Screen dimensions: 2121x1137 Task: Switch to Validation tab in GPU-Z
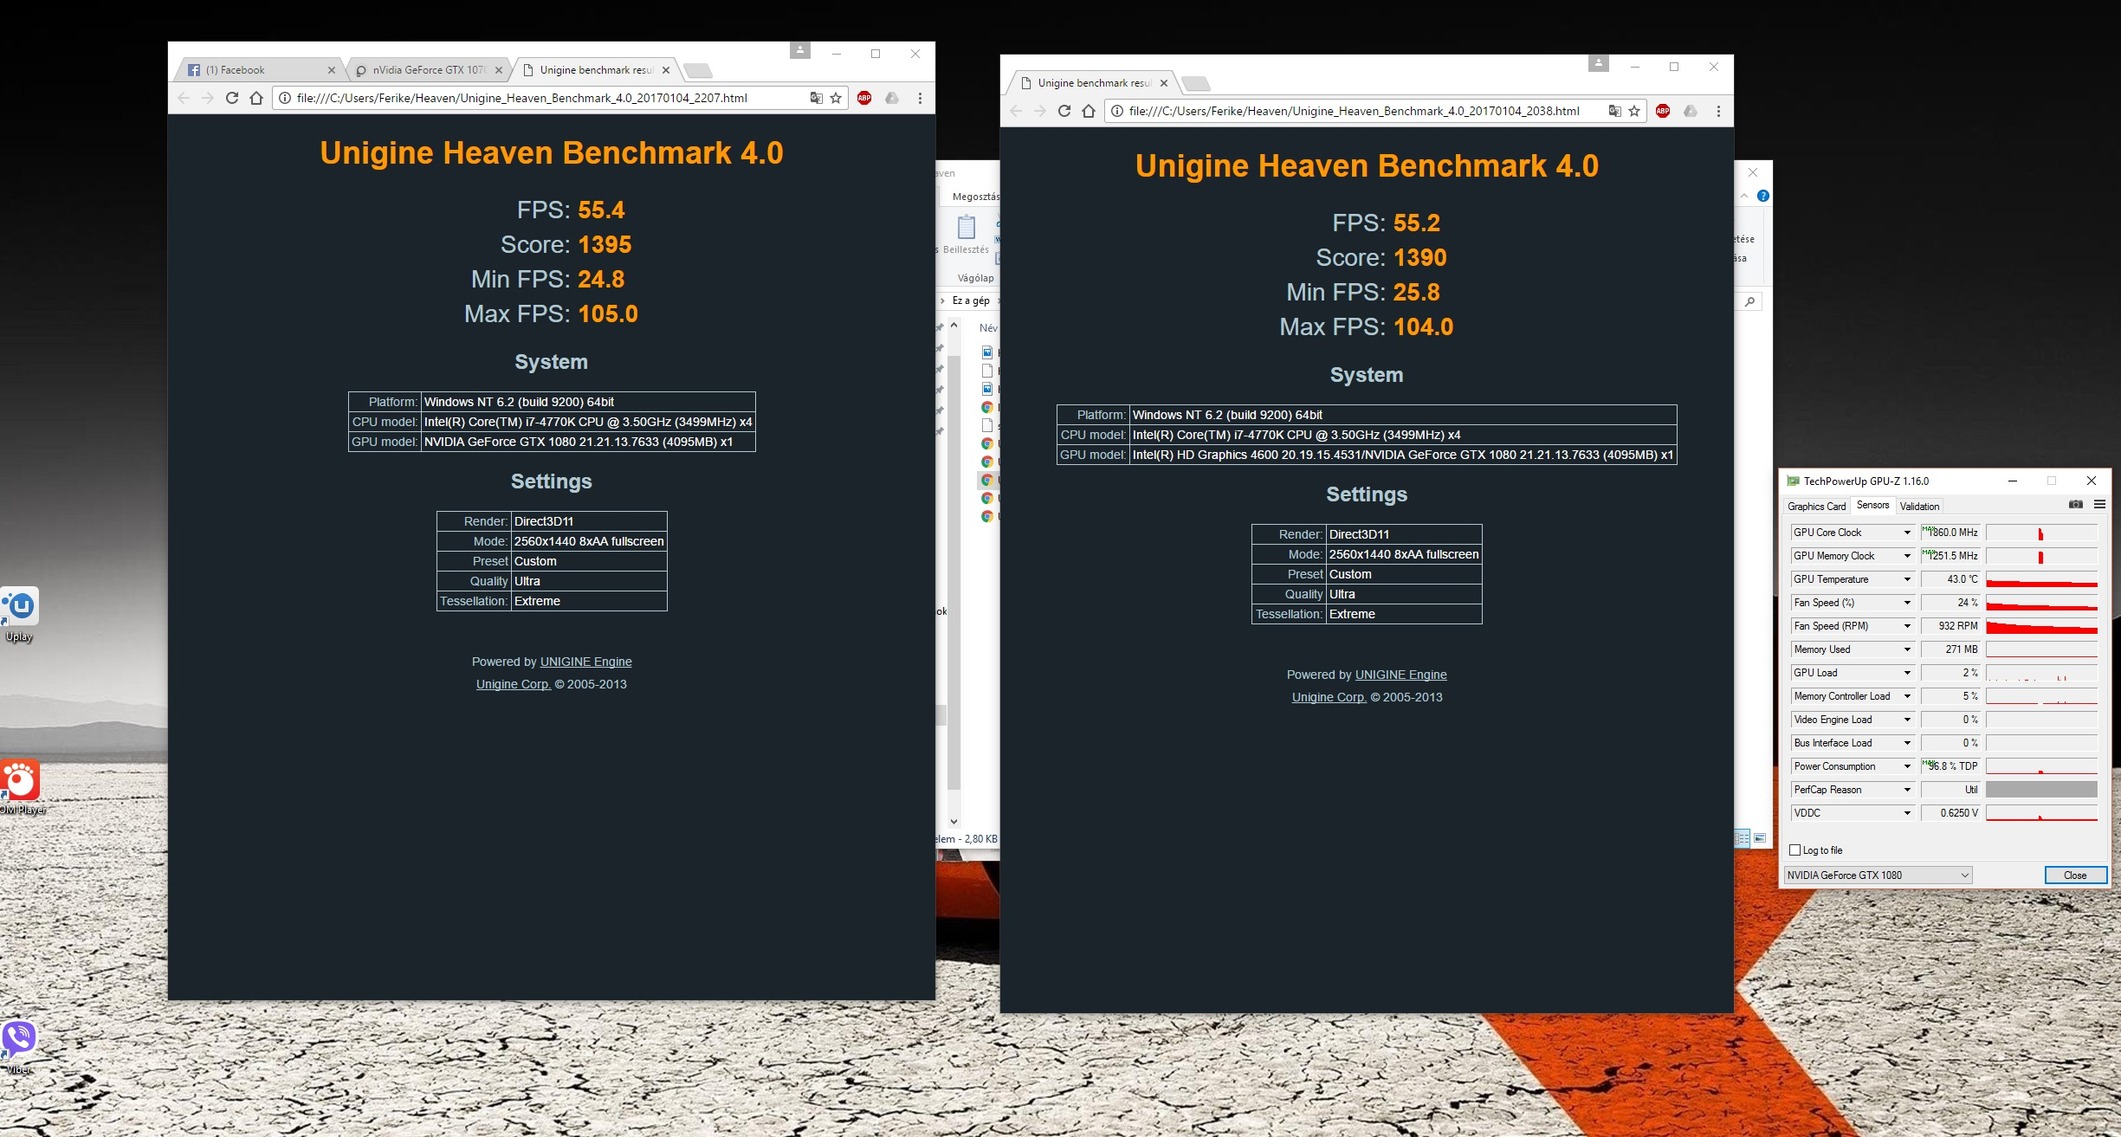coord(1919,506)
